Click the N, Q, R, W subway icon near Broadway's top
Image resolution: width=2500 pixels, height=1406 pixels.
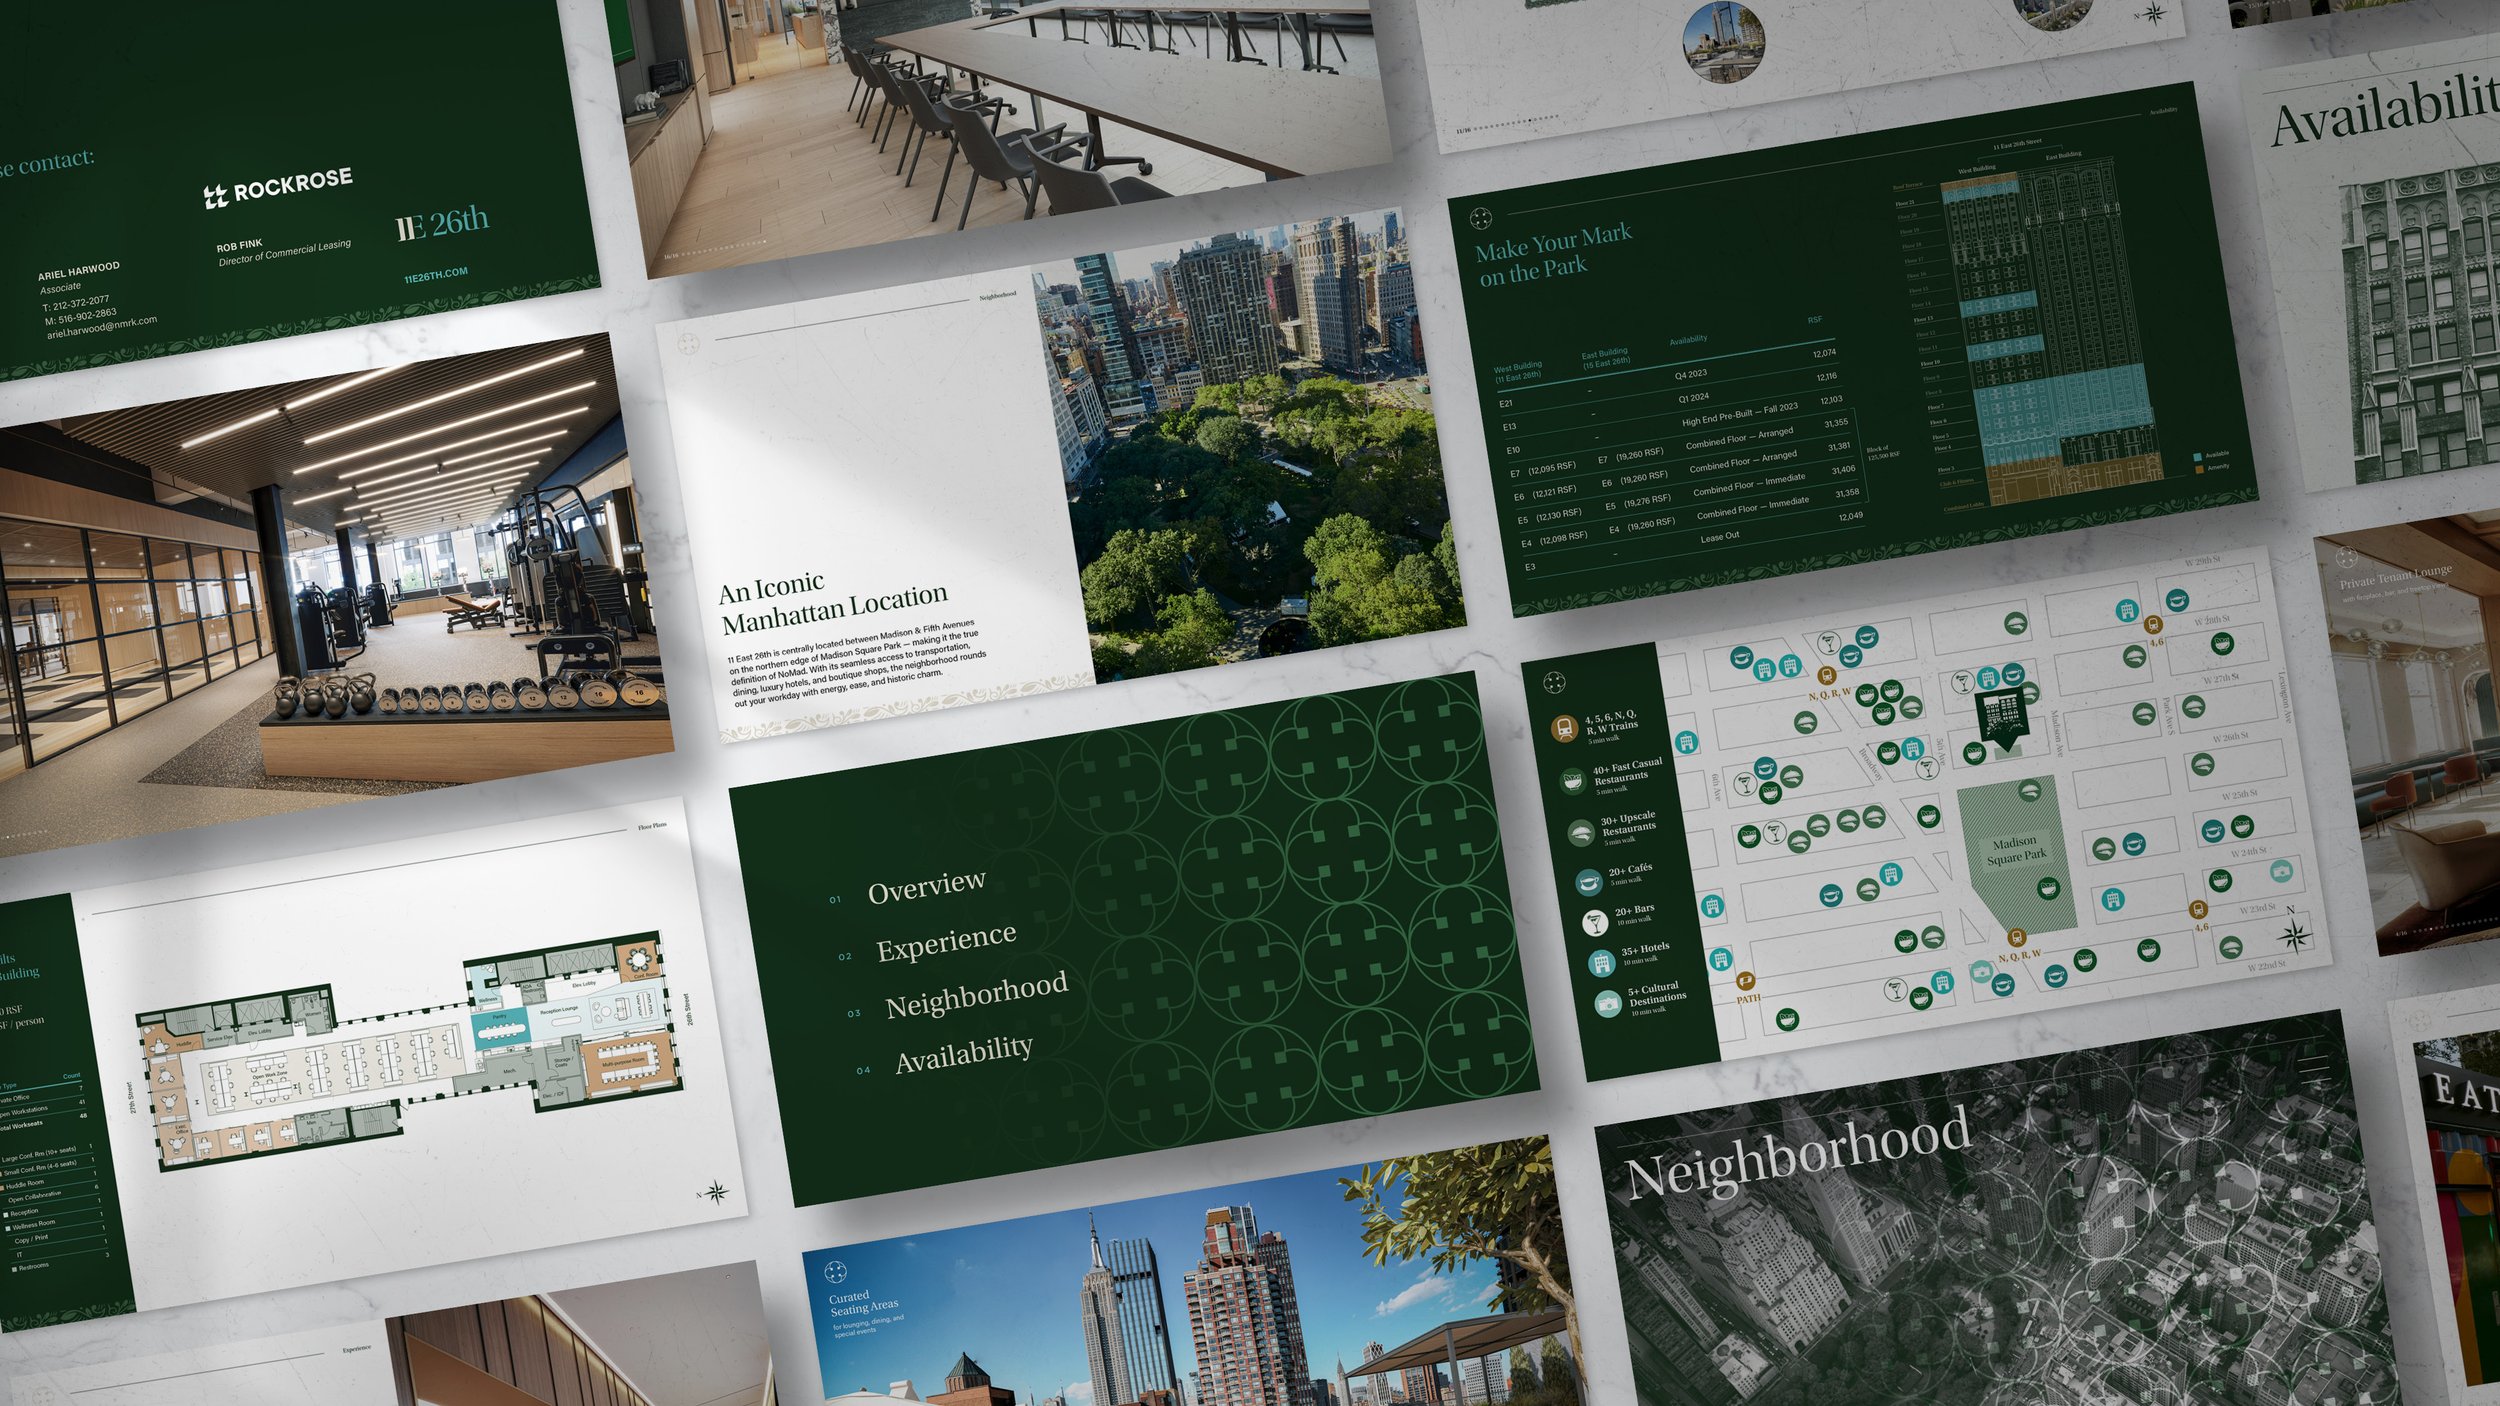[x=1826, y=676]
